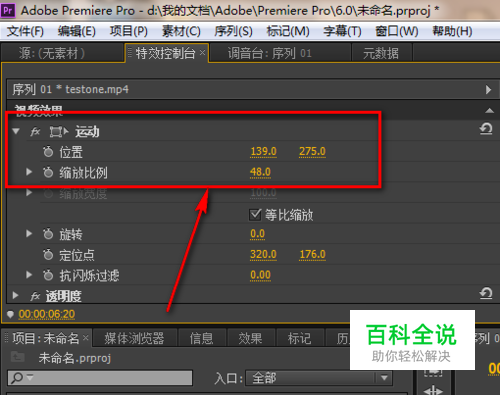Show timeline view arrow beside testone.mp4
The height and width of the screenshot is (395, 500).
tap(488, 89)
